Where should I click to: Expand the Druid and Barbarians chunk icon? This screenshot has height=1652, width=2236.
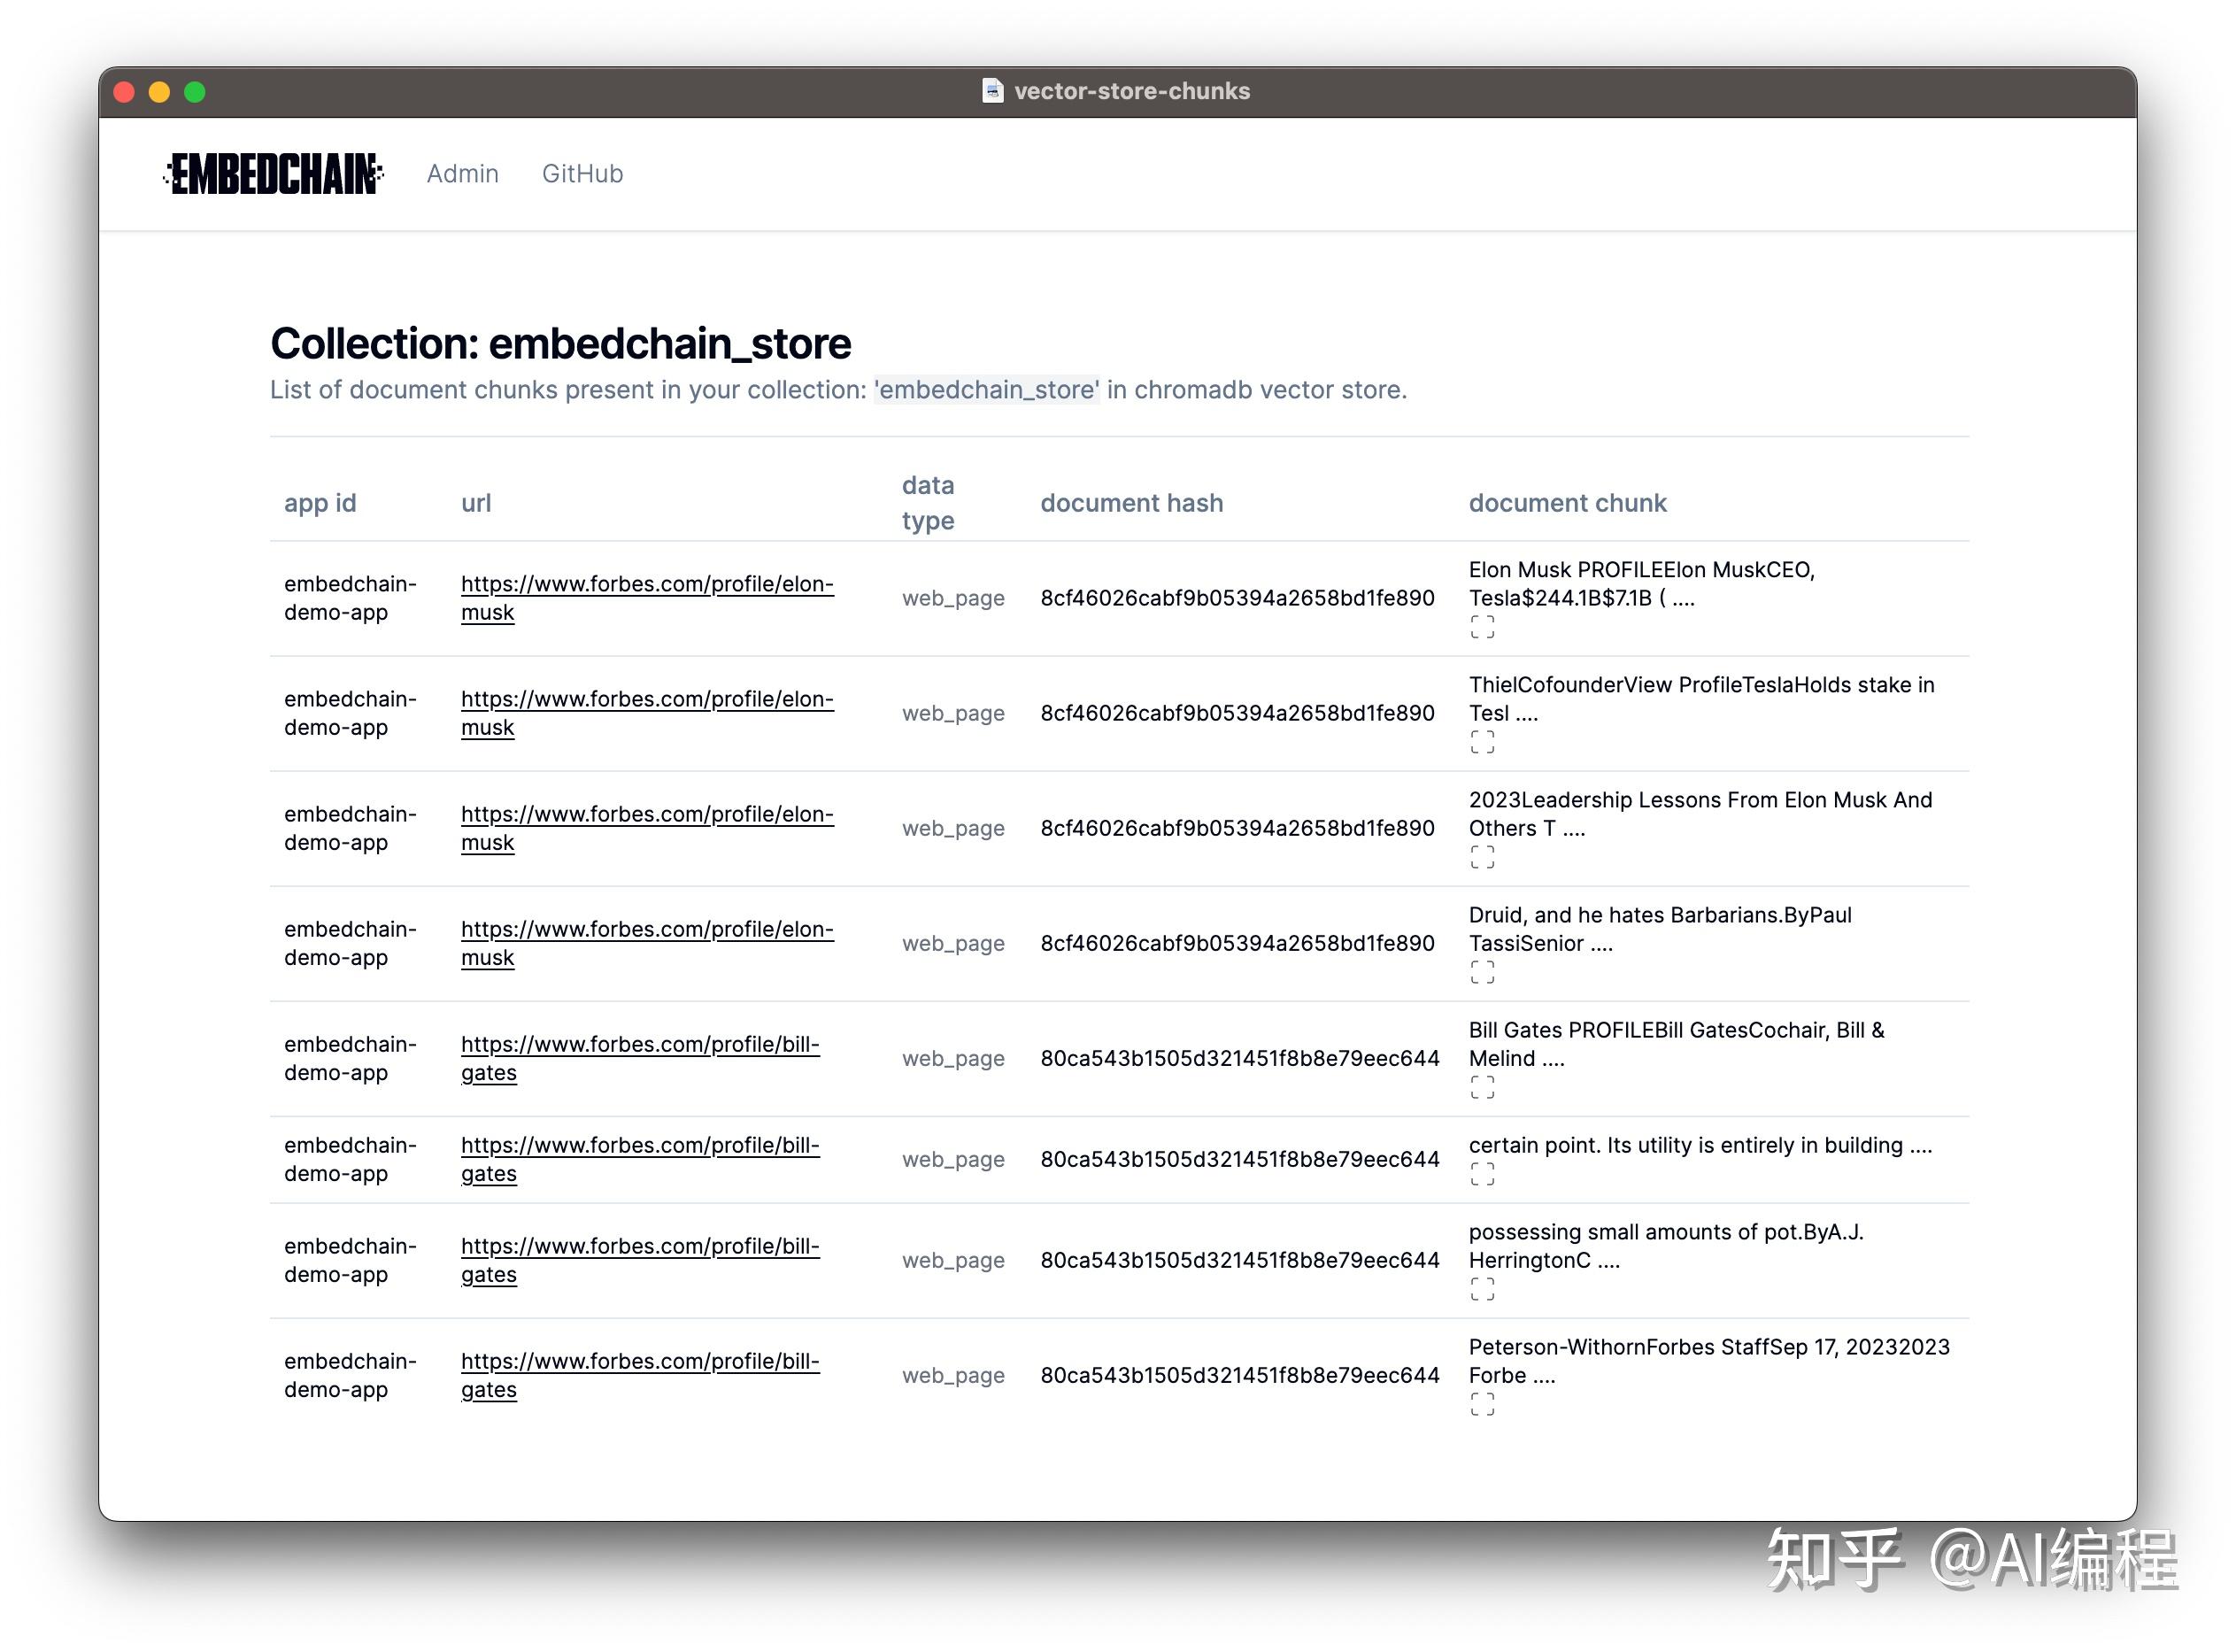[1482, 972]
